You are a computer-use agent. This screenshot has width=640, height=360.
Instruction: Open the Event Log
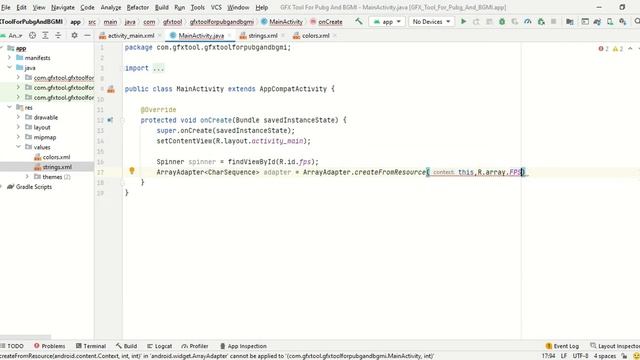[x=562, y=346]
